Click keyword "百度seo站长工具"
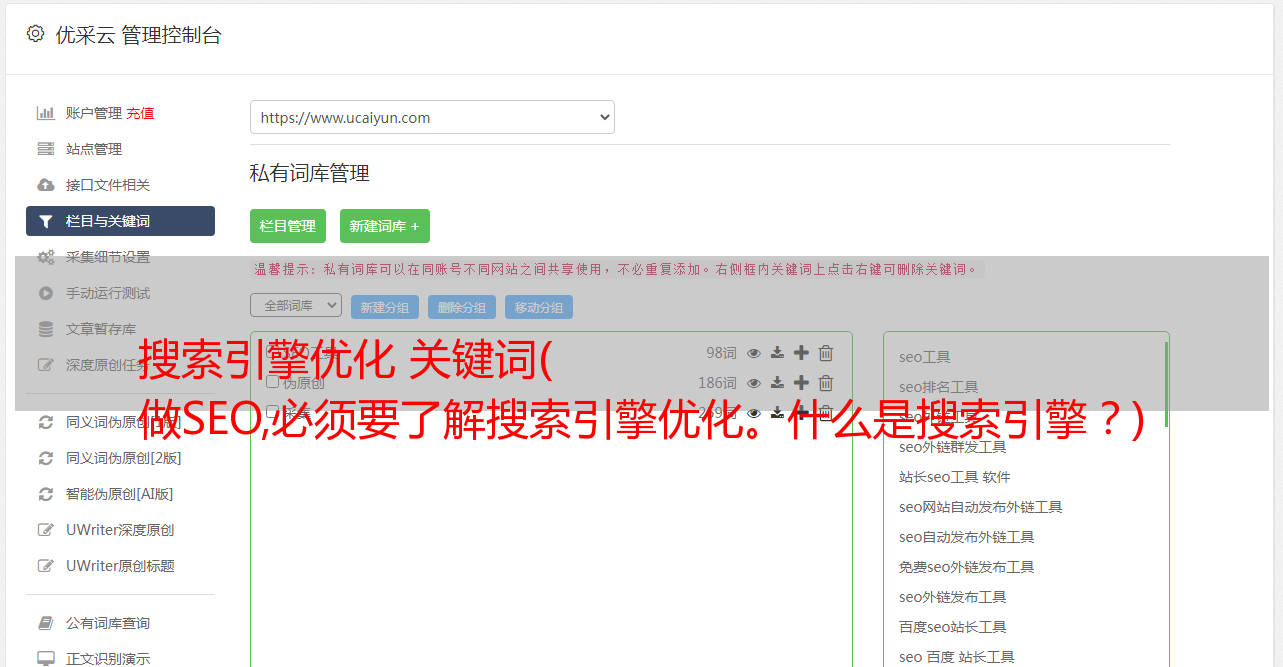The width and height of the screenshot is (1283, 667). [953, 627]
